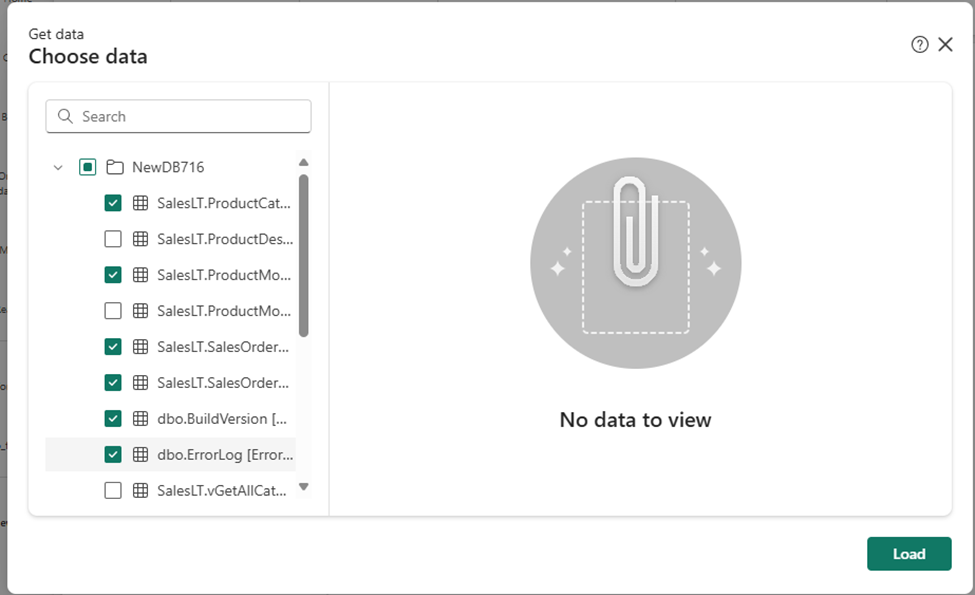This screenshot has height=595, width=975.
Task: Click the scroll-up arrow of the table list
Action: point(304,162)
